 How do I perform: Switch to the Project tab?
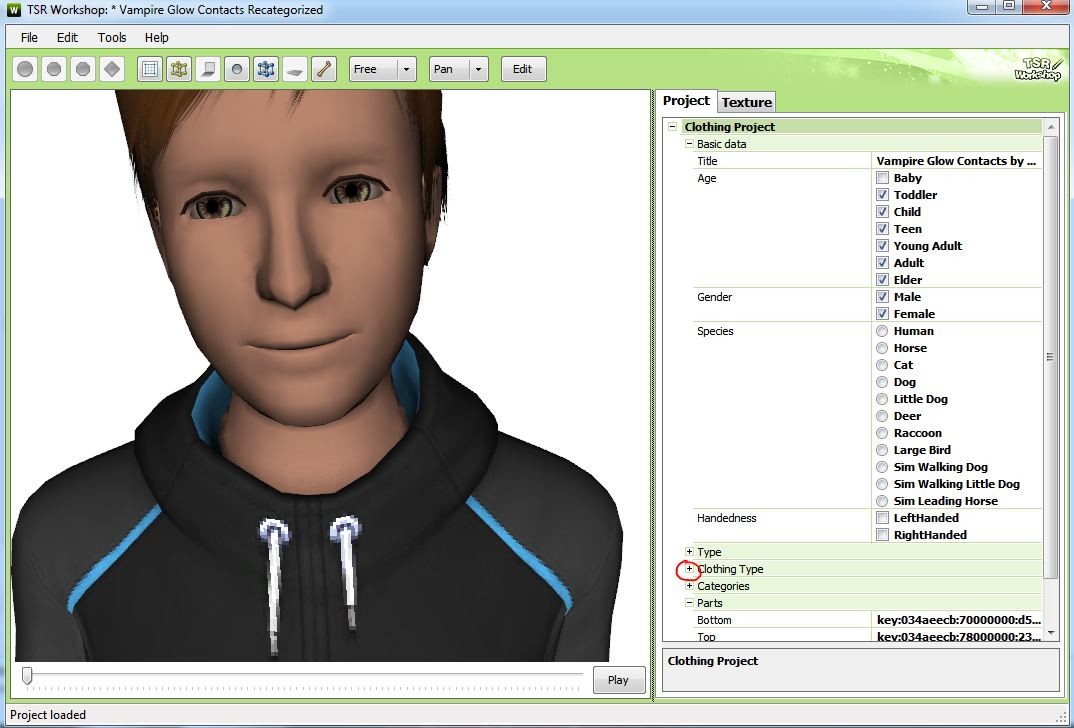pyautogui.click(x=686, y=101)
